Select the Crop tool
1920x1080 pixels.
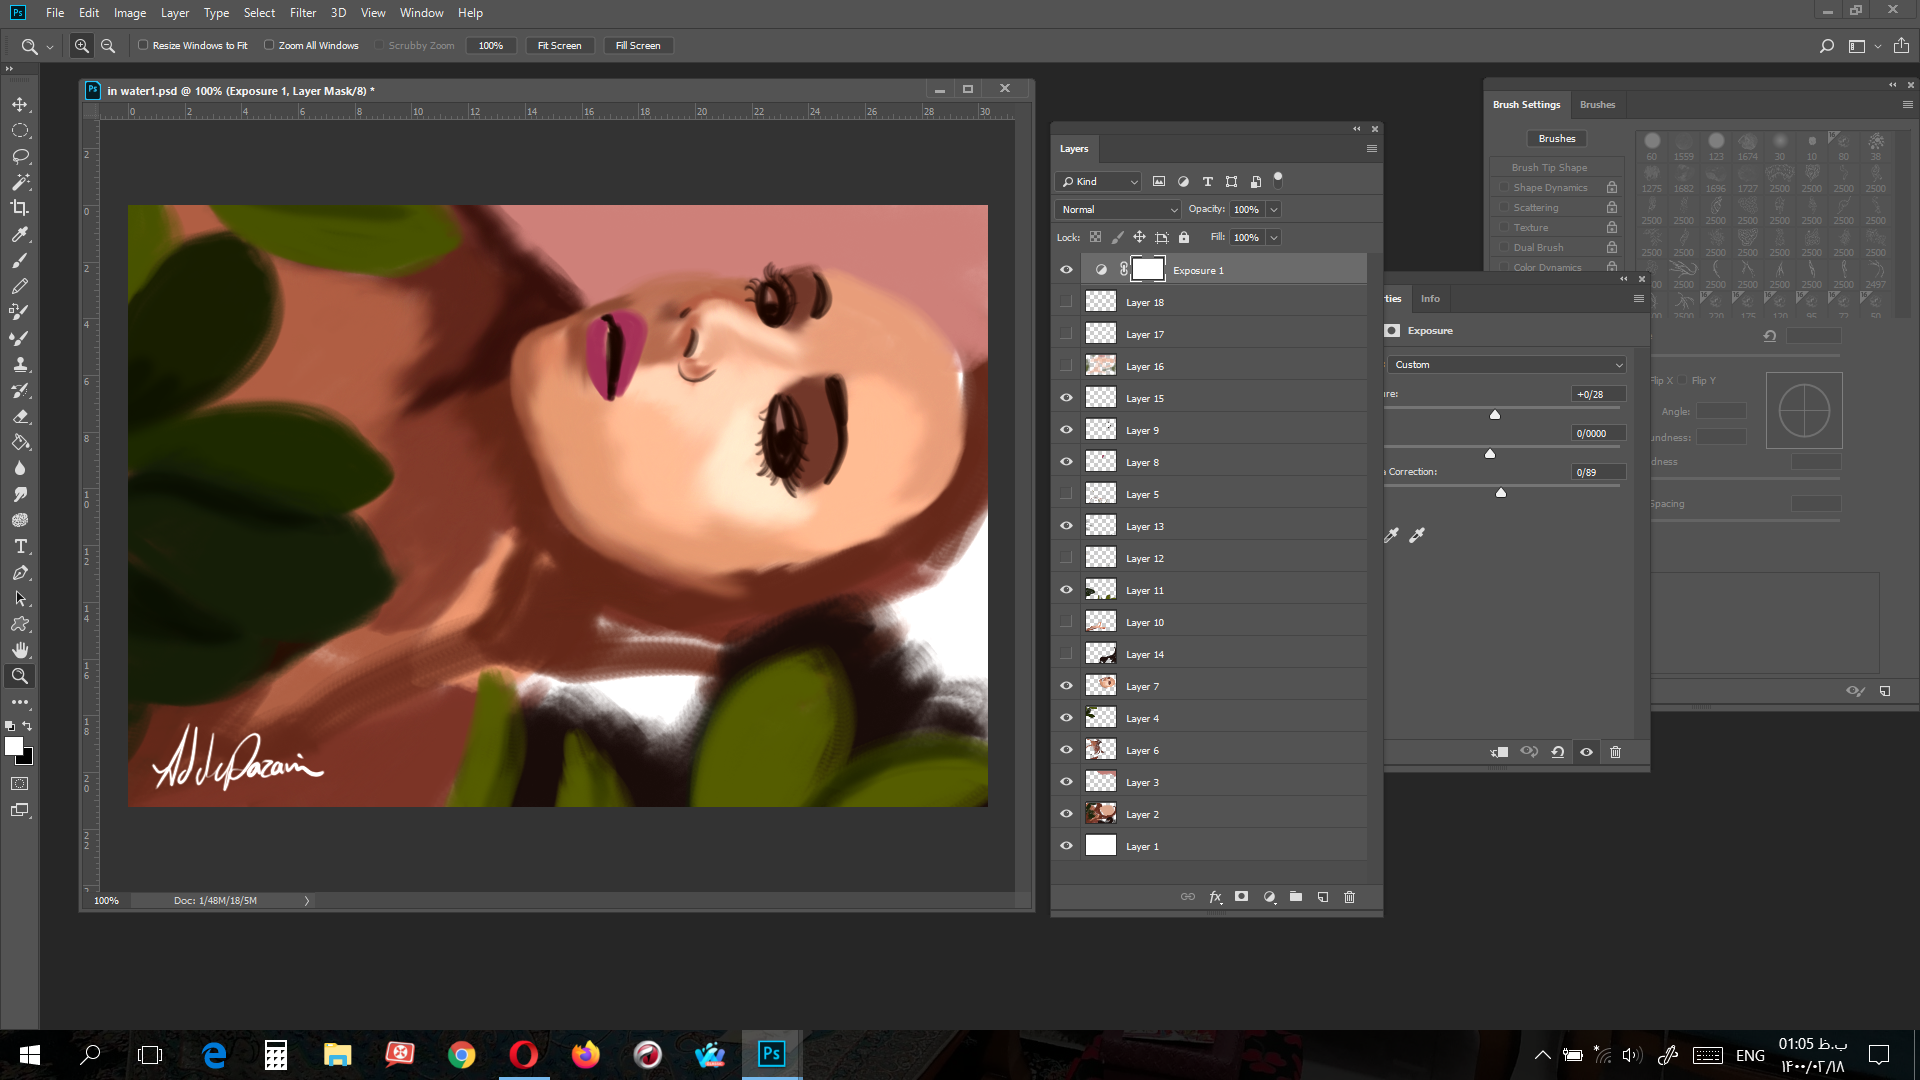coord(20,208)
